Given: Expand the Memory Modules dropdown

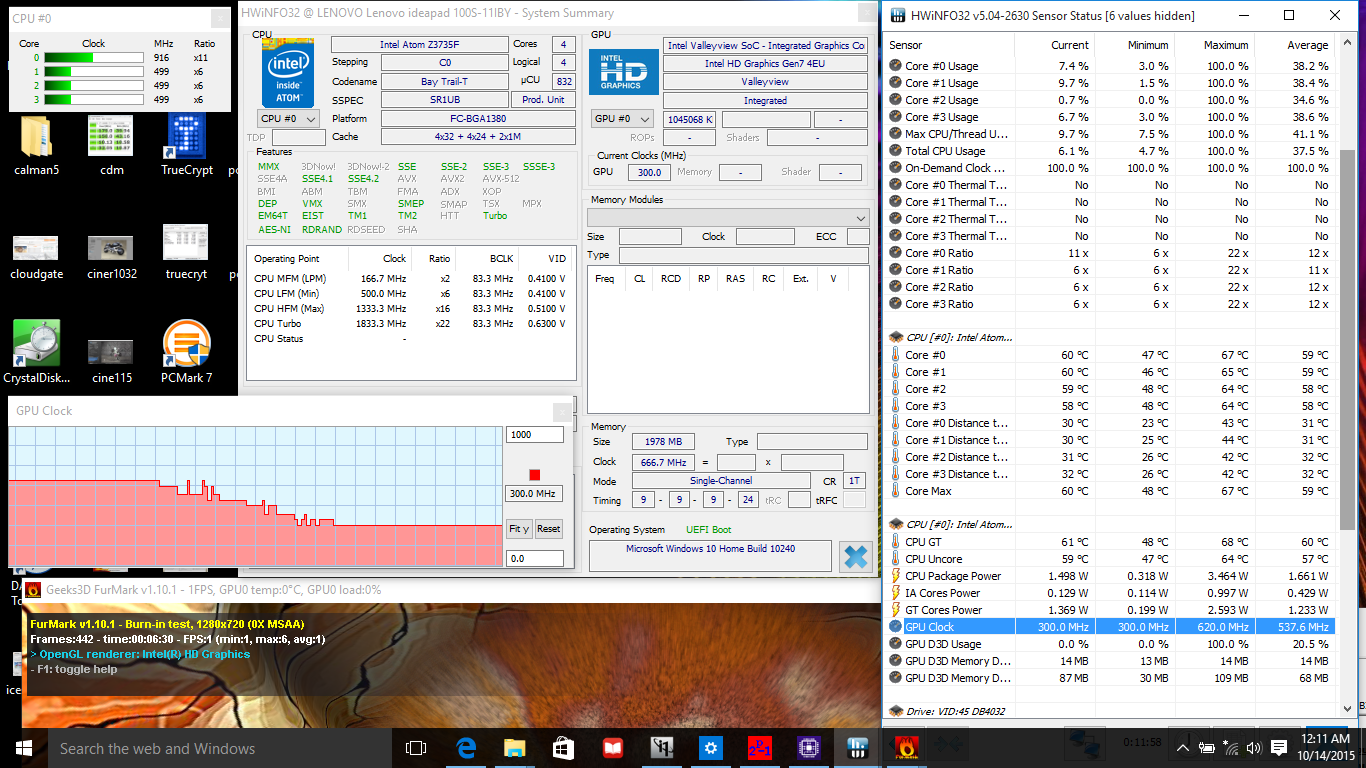Looking at the screenshot, I should click(x=728, y=218).
